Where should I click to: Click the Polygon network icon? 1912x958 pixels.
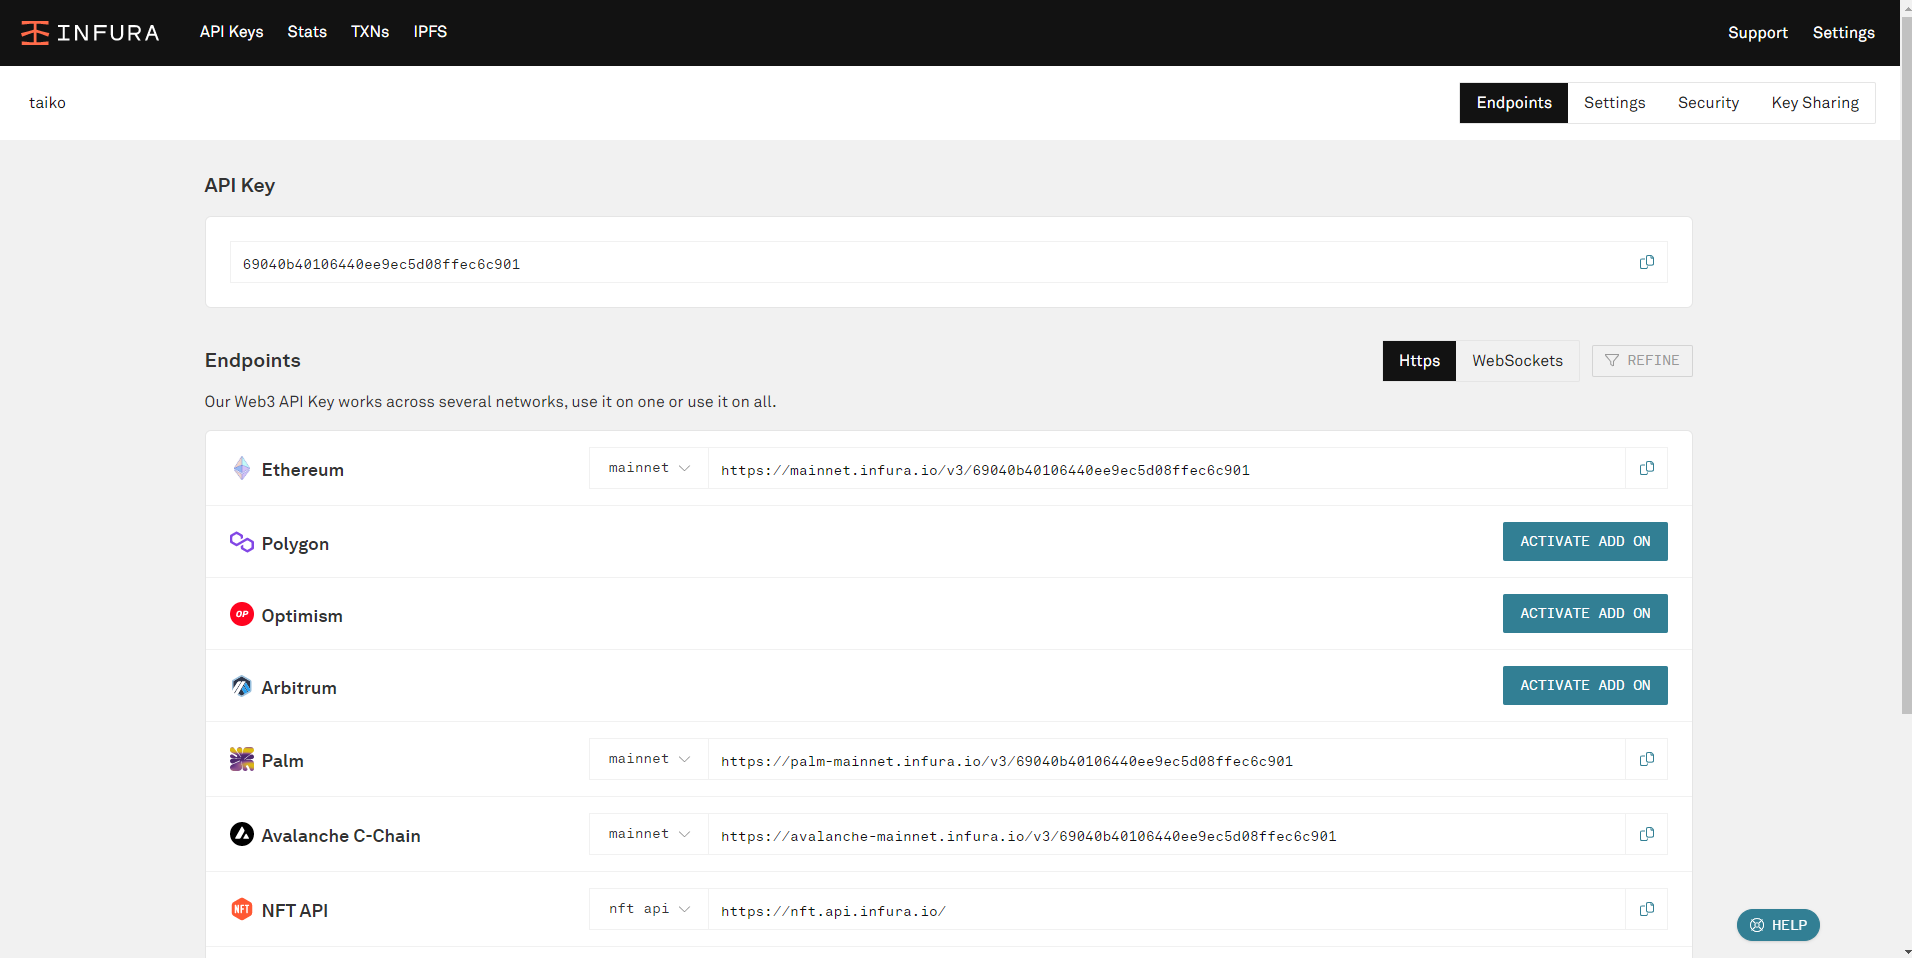click(x=242, y=542)
